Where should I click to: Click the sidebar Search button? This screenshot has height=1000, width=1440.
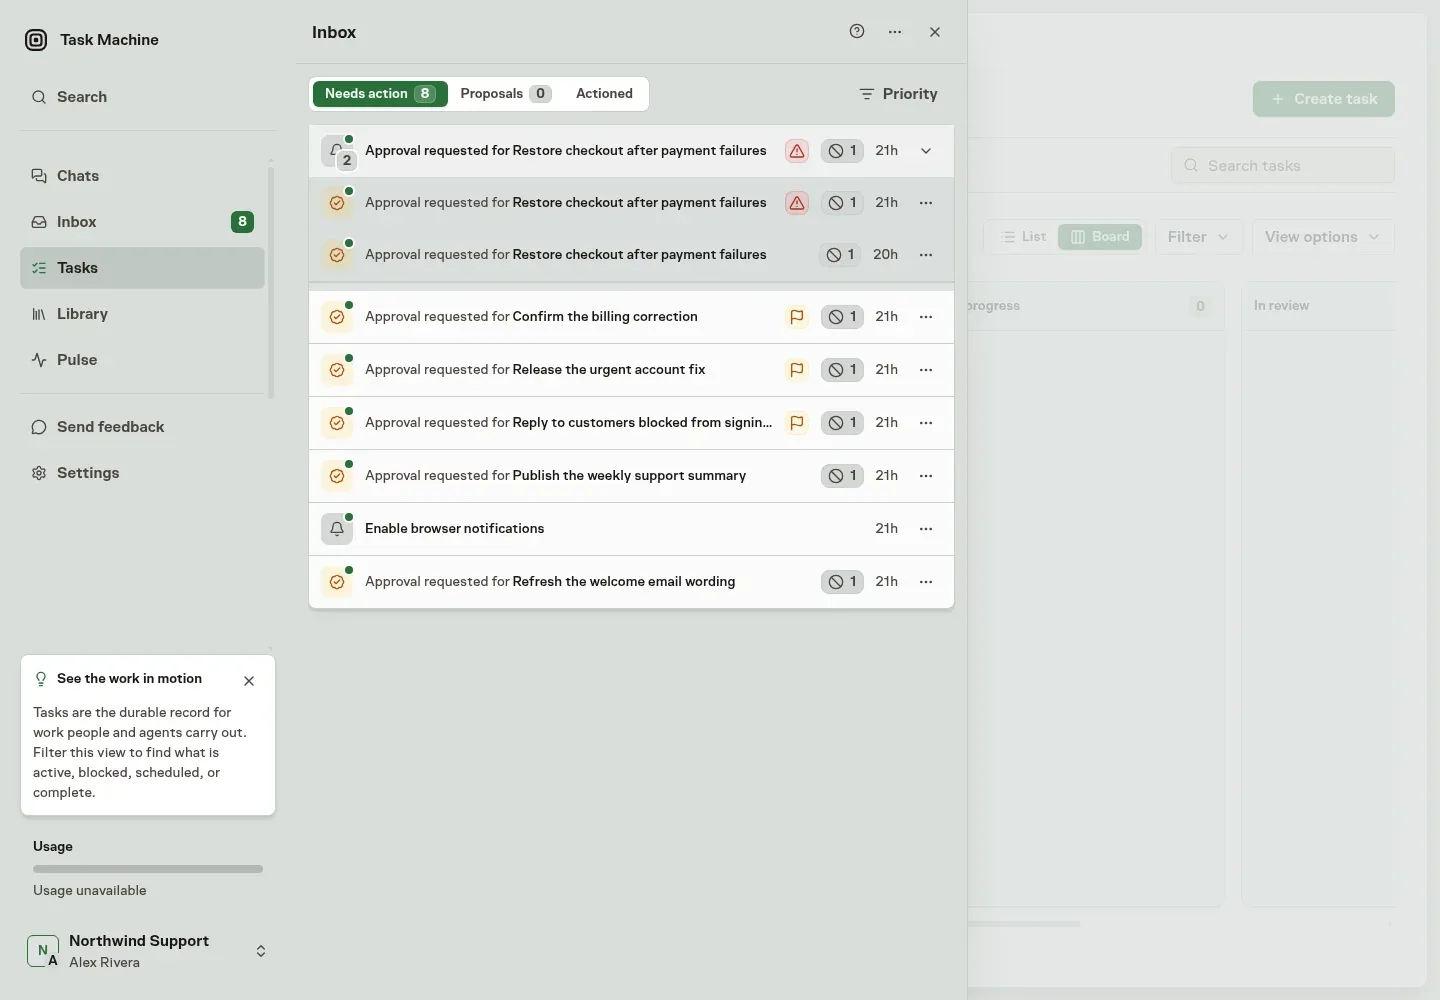tap(148, 97)
